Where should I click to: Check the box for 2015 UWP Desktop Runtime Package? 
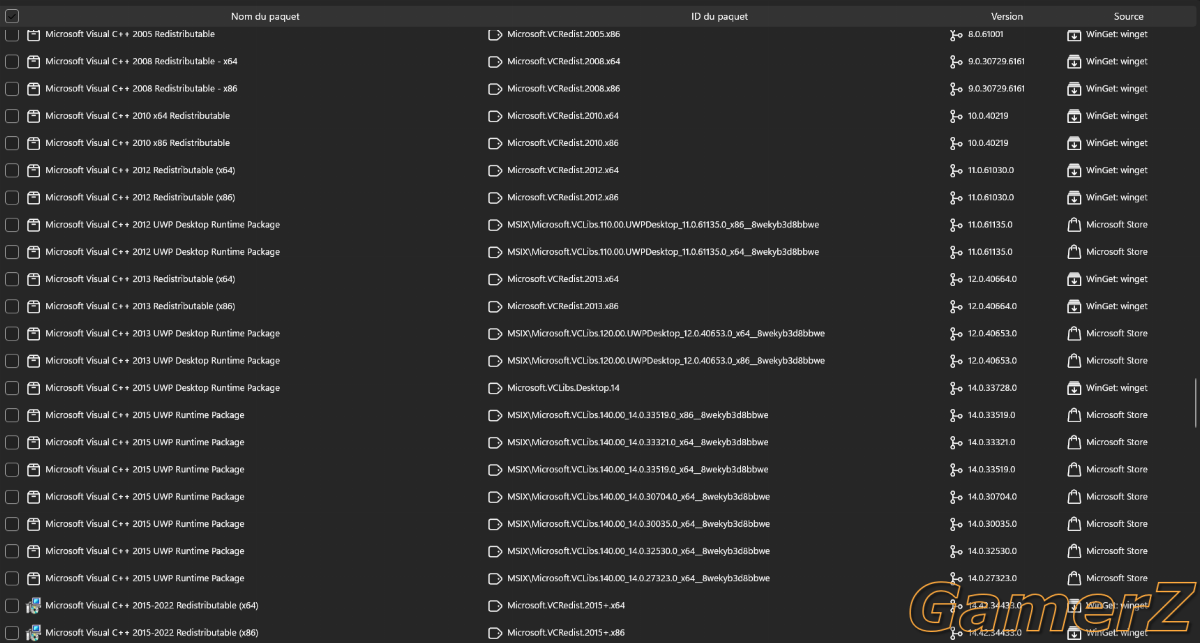point(12,388)
